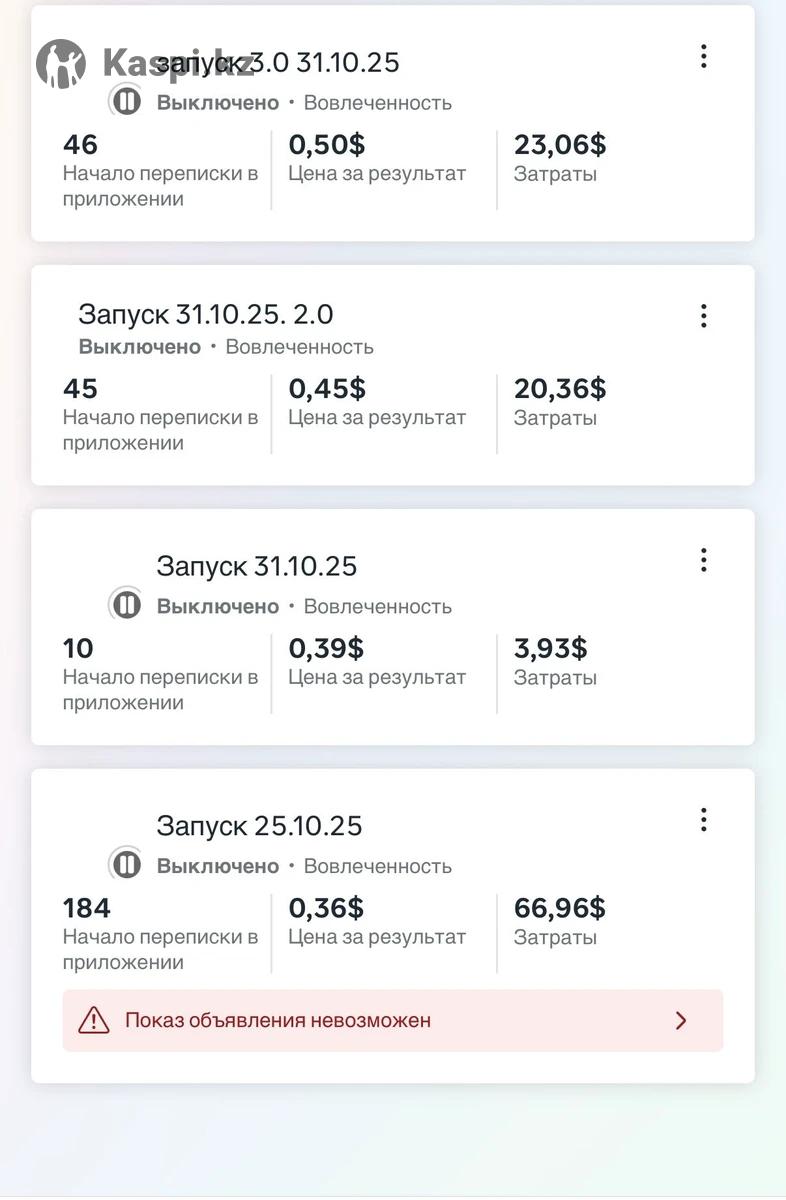Click the warning triangle icon in alert
The width and height of the screenshot is (786, 1200).
coord(94,1020)
